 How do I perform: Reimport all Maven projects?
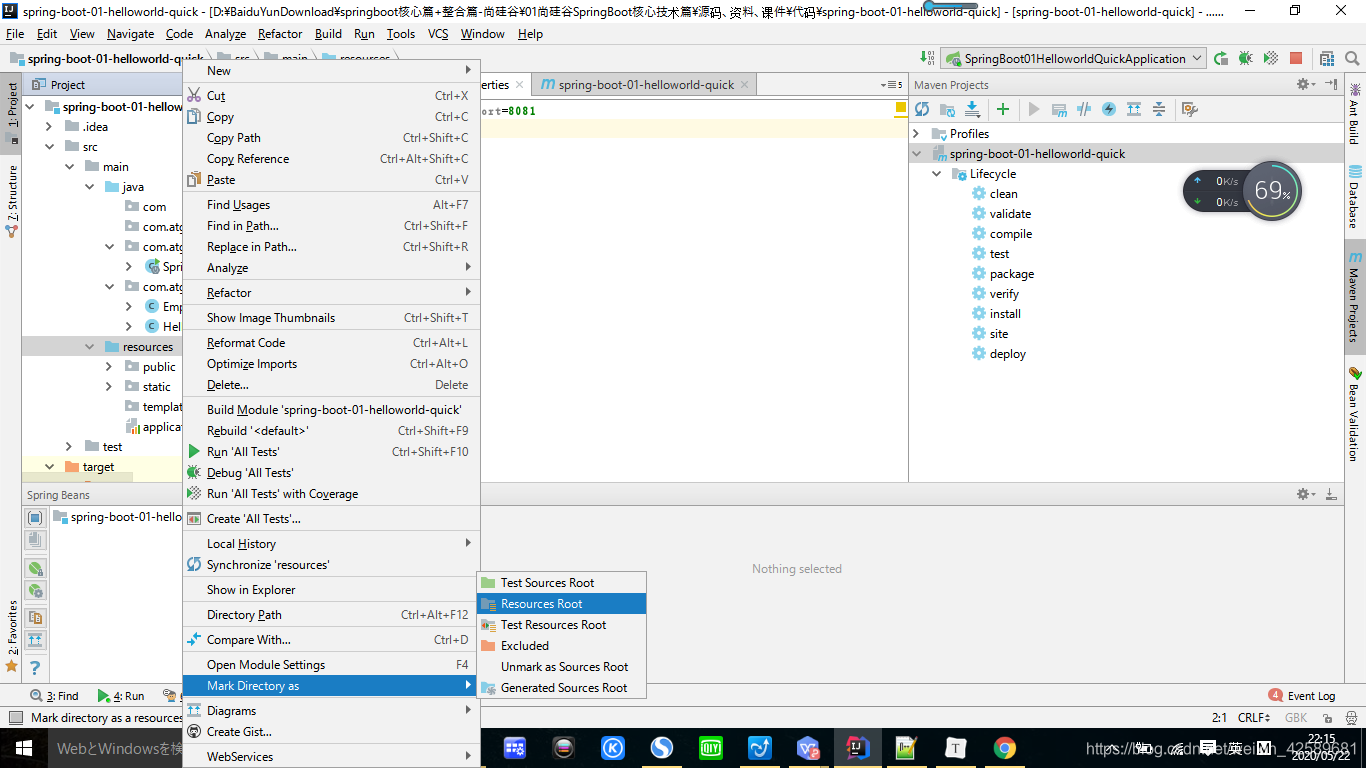point(922,109)
